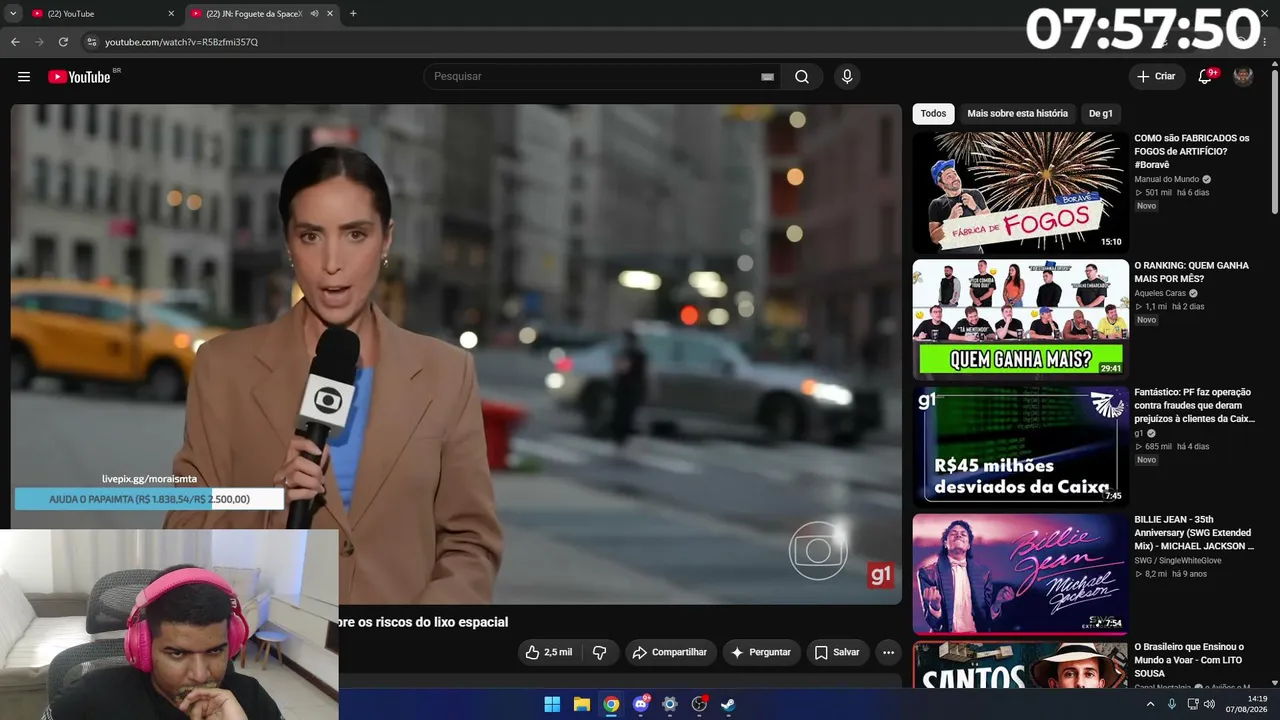Select the Todos filter chip
Viewport: 1280px width, 720px height.
[933, 114]
